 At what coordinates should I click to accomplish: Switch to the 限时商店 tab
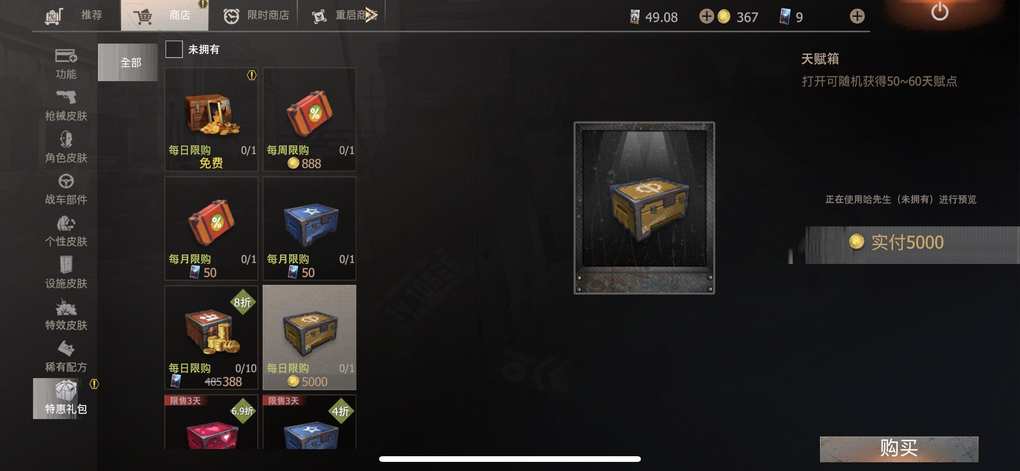pyautogui.click(x=256, y=16)
